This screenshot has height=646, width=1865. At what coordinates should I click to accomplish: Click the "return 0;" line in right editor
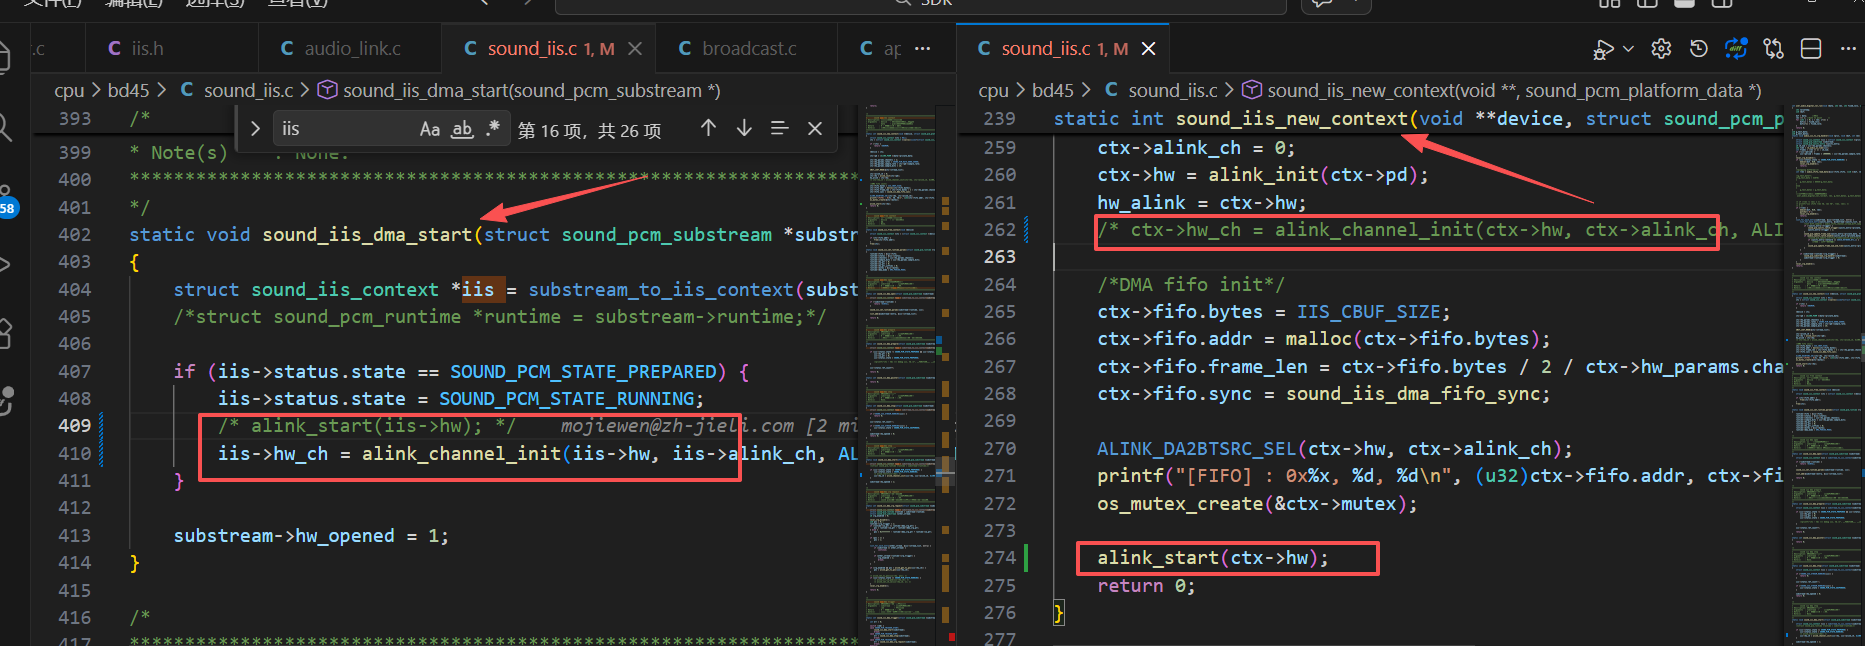coord(1146,586)
